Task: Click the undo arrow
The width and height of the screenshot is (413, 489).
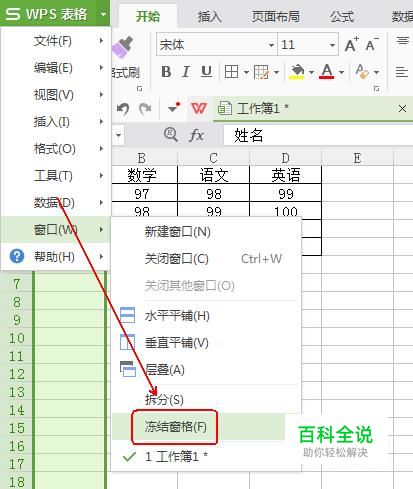Action: (x=123, y=109)
